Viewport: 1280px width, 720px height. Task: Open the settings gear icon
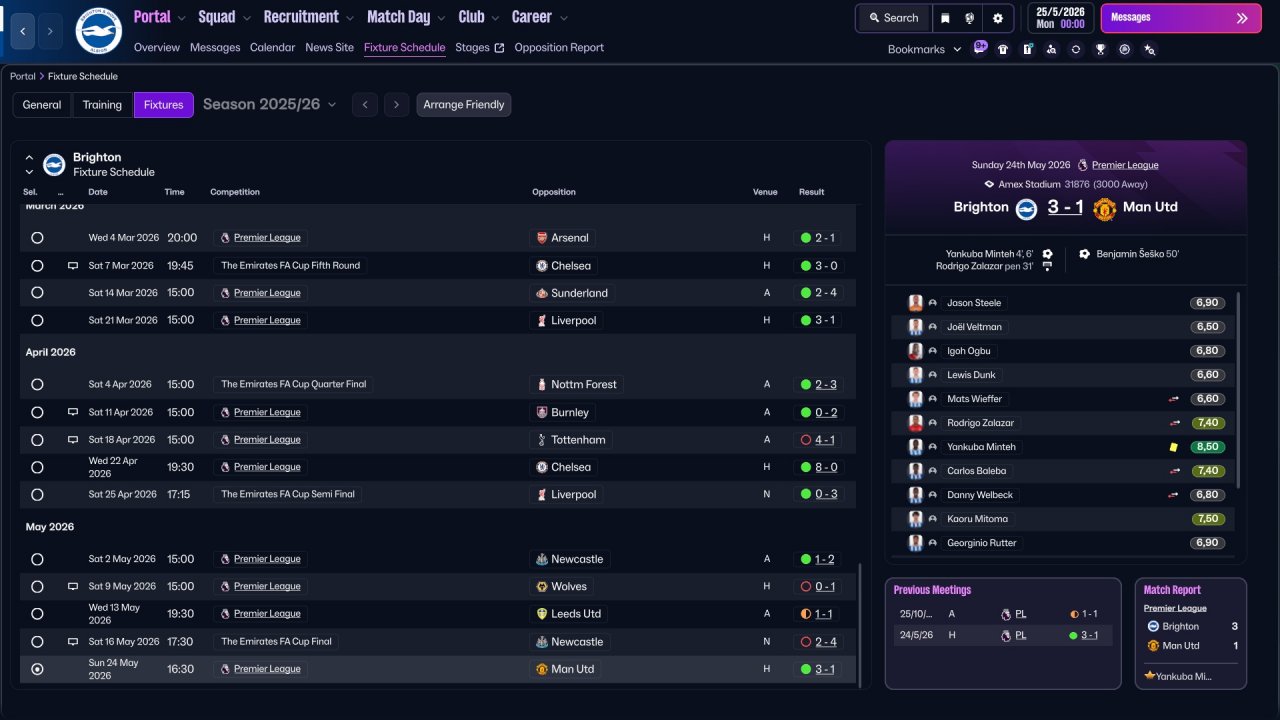[x=997, y=18]
